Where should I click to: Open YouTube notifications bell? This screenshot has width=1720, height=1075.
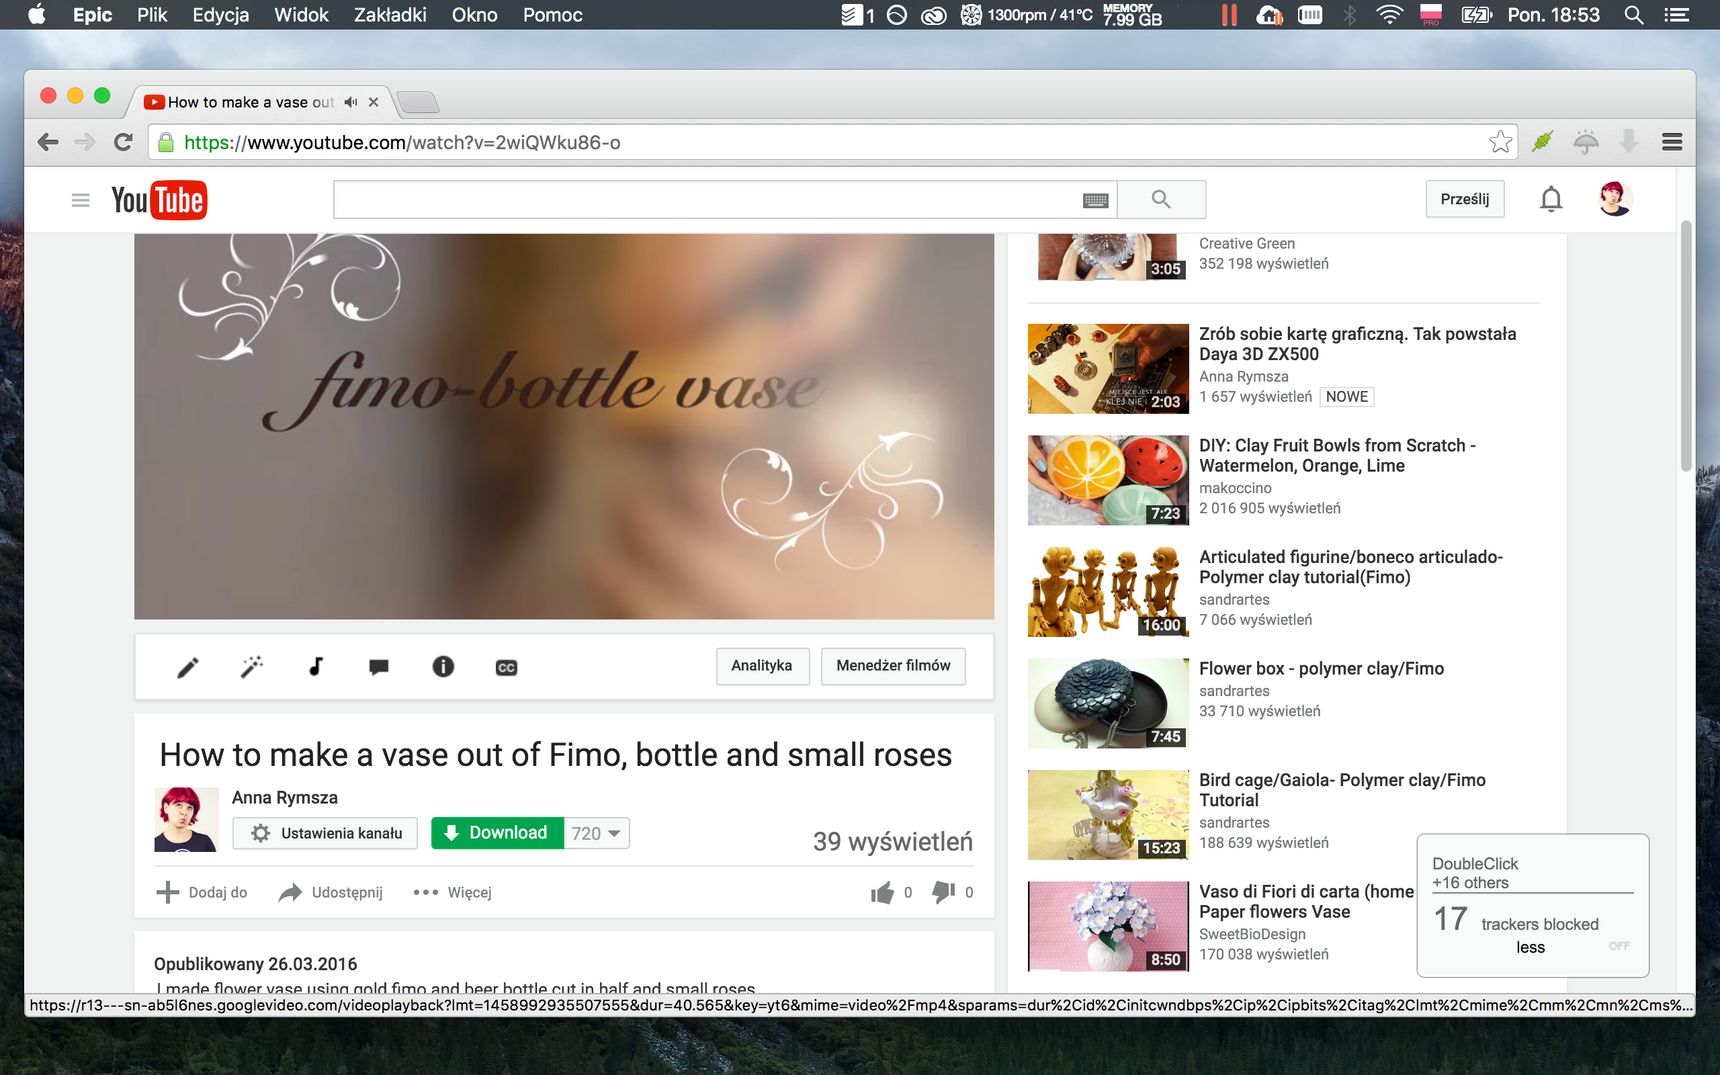[x=1551, y=199]
